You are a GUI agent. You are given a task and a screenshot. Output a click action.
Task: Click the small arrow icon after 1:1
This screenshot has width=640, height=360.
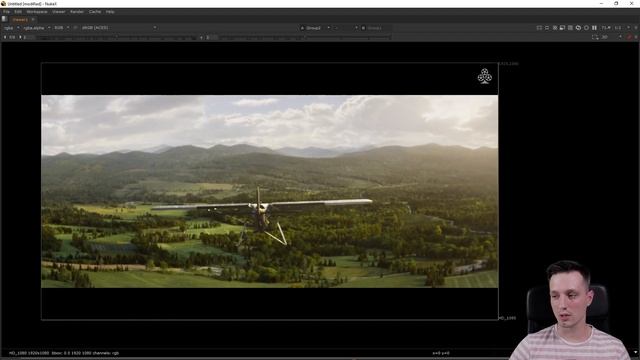click(628, 28)
